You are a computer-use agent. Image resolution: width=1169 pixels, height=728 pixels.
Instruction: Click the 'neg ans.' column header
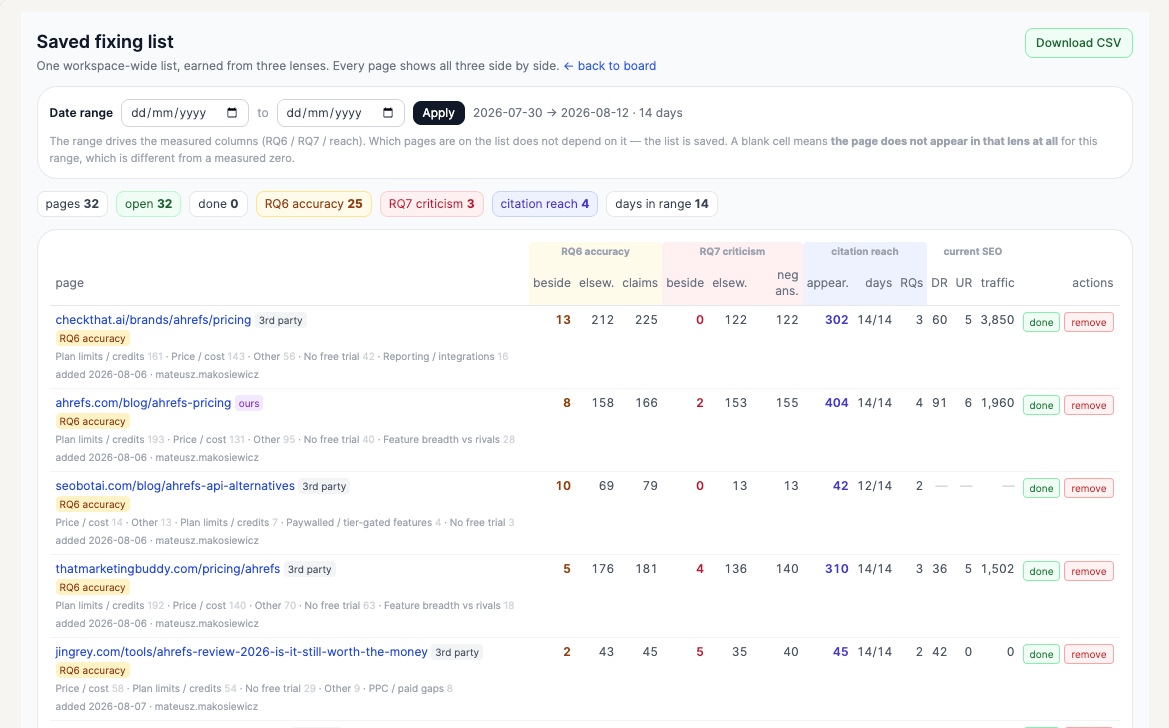point(787,283)
